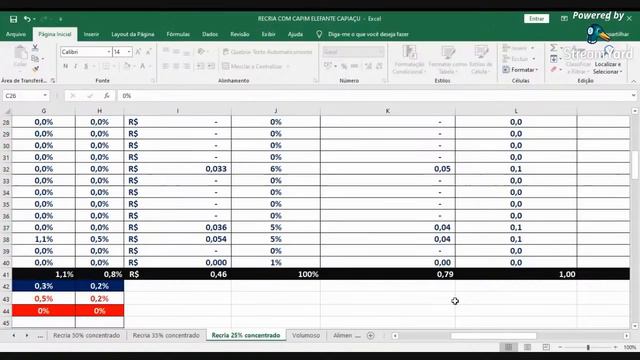Image resolution: width=640 pixels, height=360 pixels.
Task: Decrease decimal places
Action: click(x=379, y=66)
